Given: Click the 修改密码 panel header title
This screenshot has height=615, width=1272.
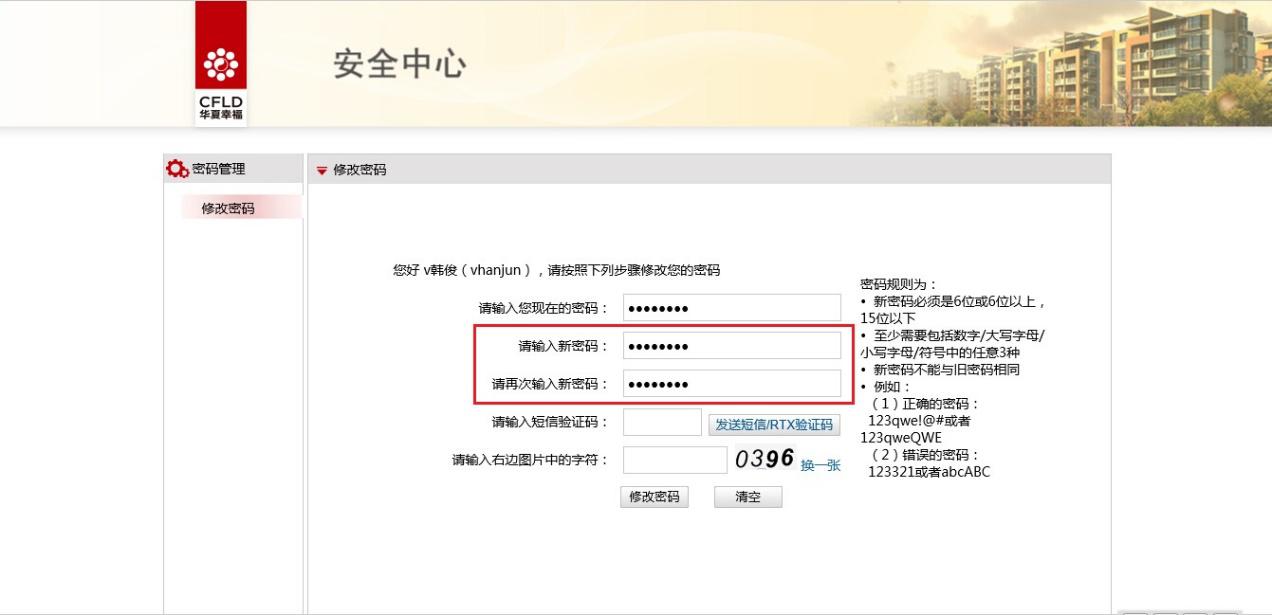Looking at the screenshot, I should point(359,170).
